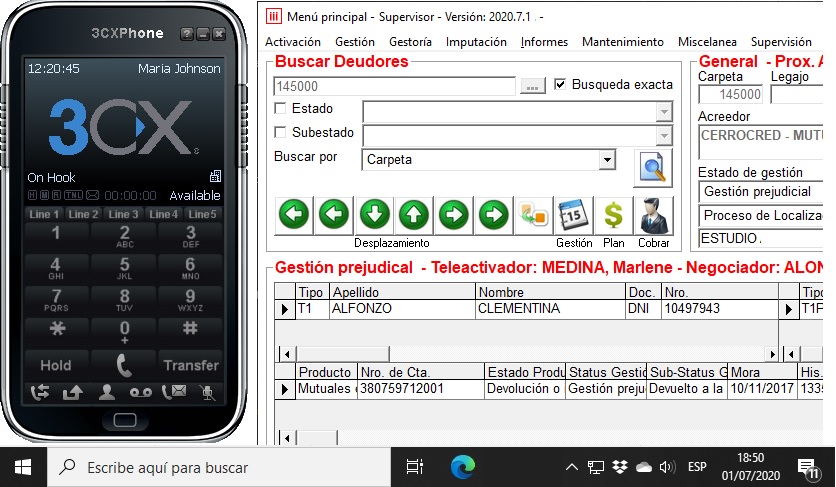Screen dimensions: 836x487
Task: Click the magnifier search button
Action: pyautogui.click(x=653, y=167)
